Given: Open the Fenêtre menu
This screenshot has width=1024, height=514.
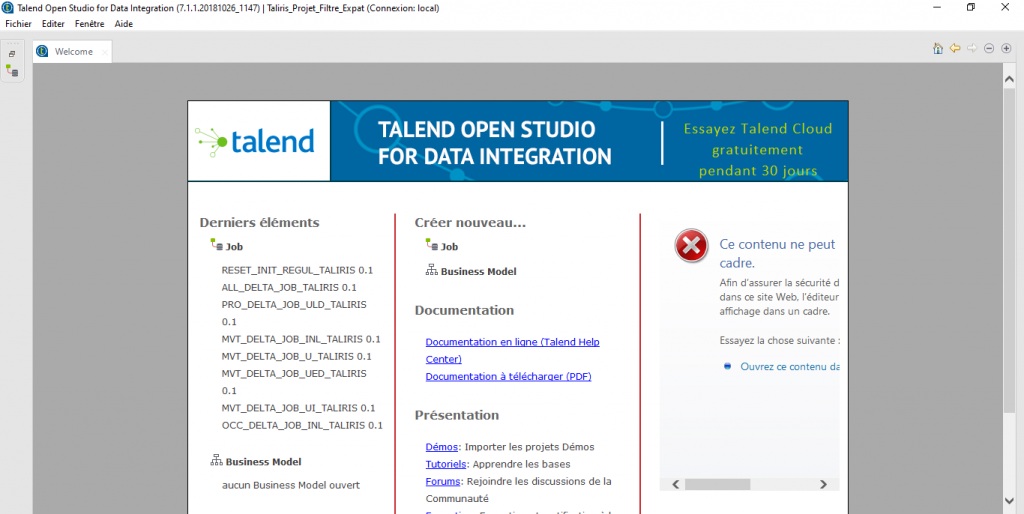Looking at the screenshot, I should point(89,24).
